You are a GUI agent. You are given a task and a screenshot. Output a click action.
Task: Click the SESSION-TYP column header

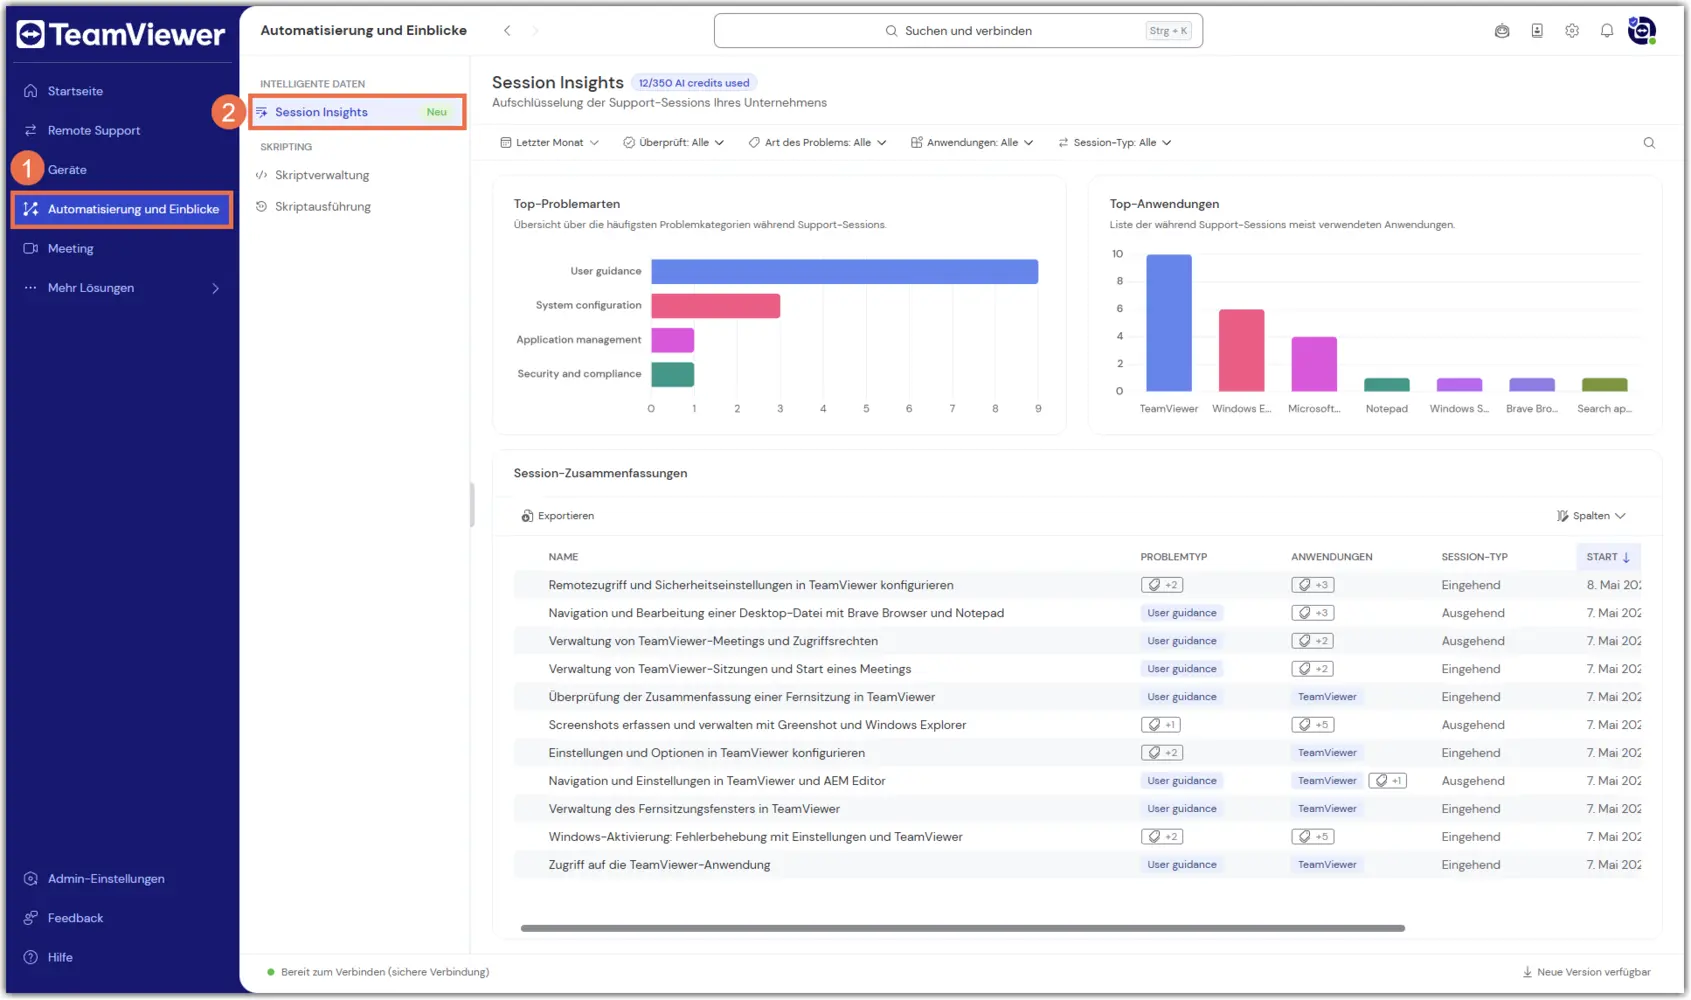click(x=1475, y=557)
